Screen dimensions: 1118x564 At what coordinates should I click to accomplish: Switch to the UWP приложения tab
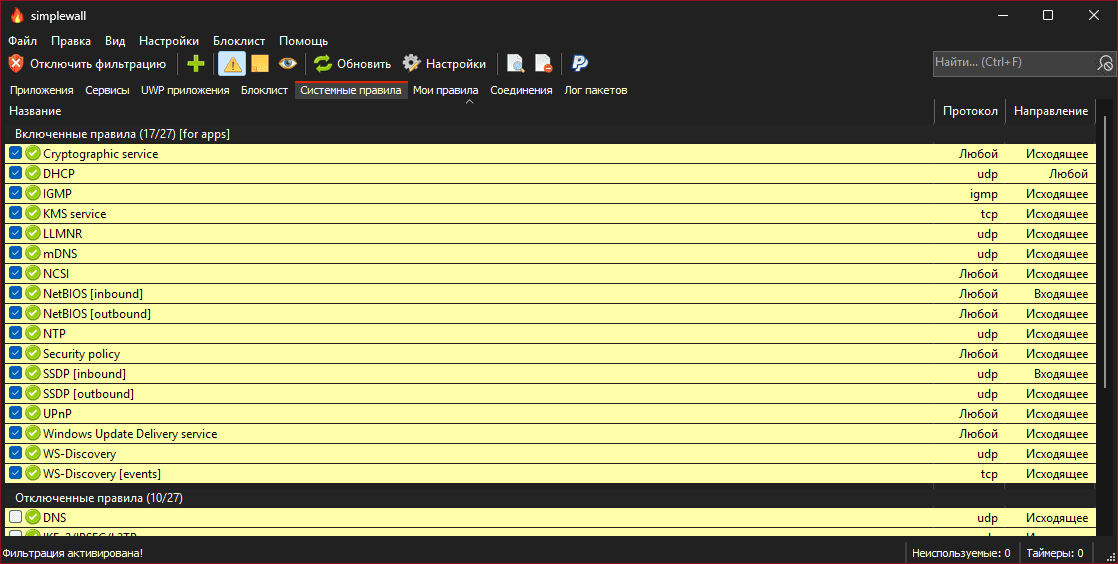pyautogui.click(x=185, y=90)
